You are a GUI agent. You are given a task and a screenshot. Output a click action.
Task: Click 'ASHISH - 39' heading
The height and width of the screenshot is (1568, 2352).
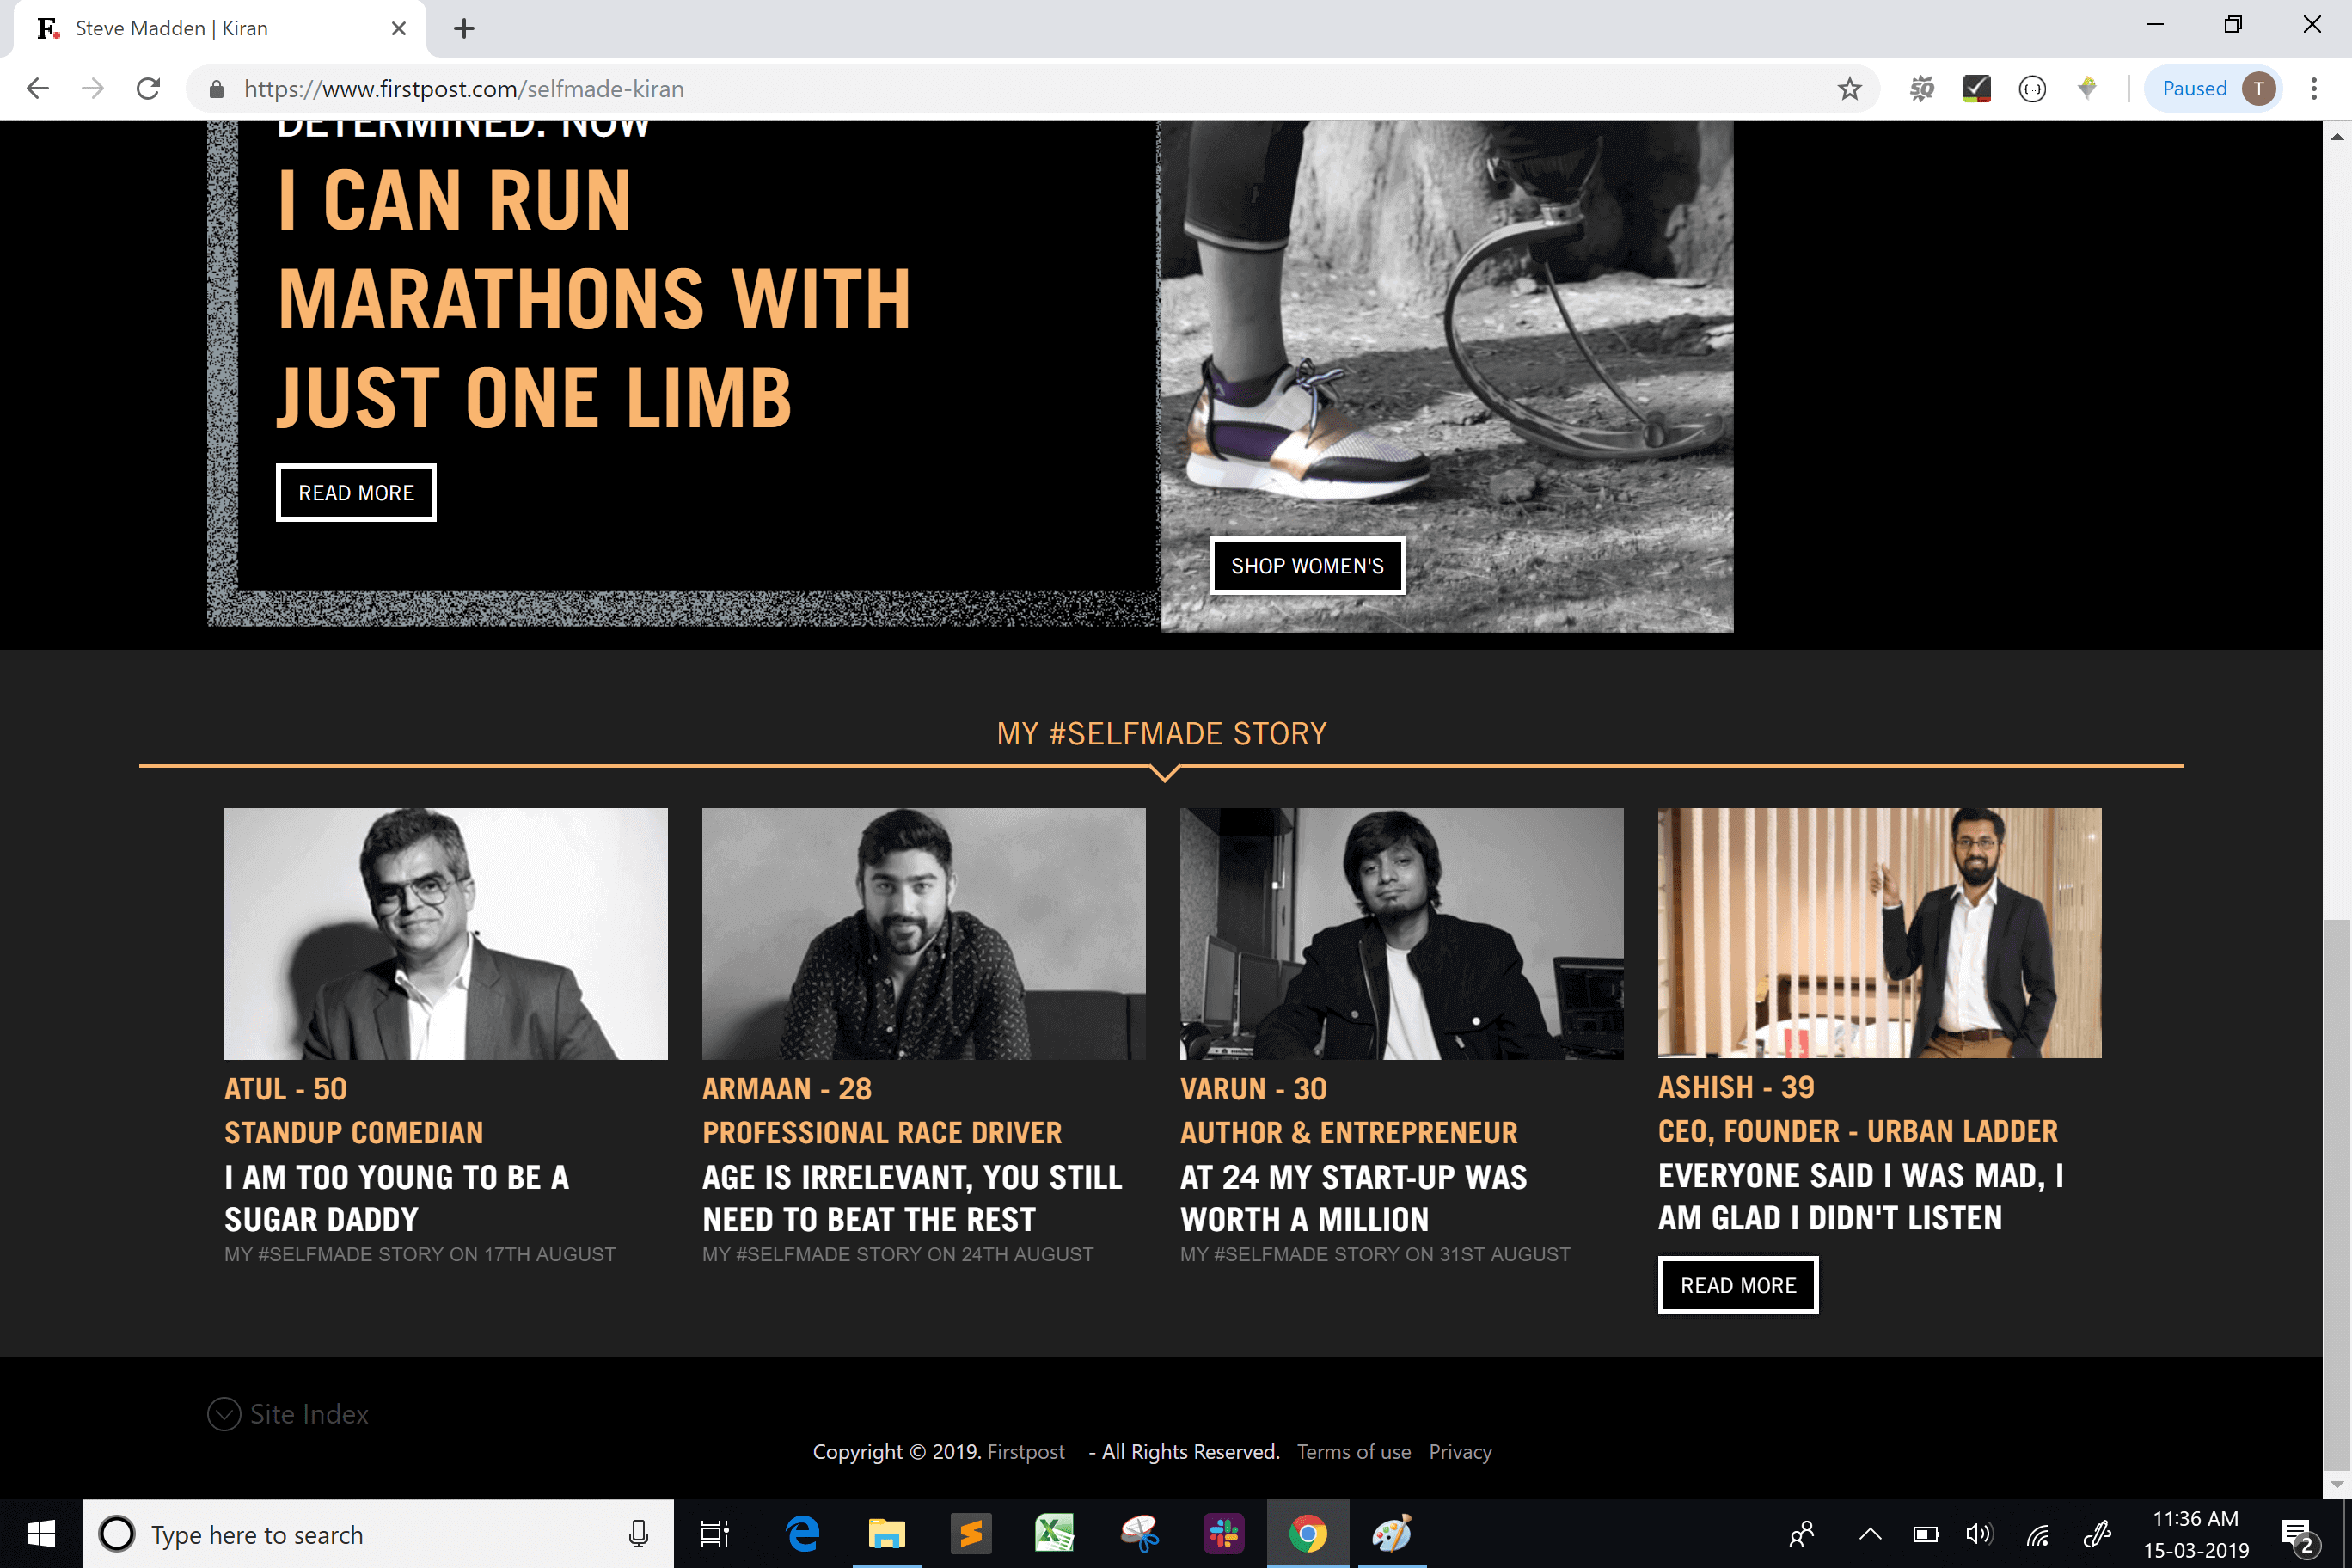1736,1087
